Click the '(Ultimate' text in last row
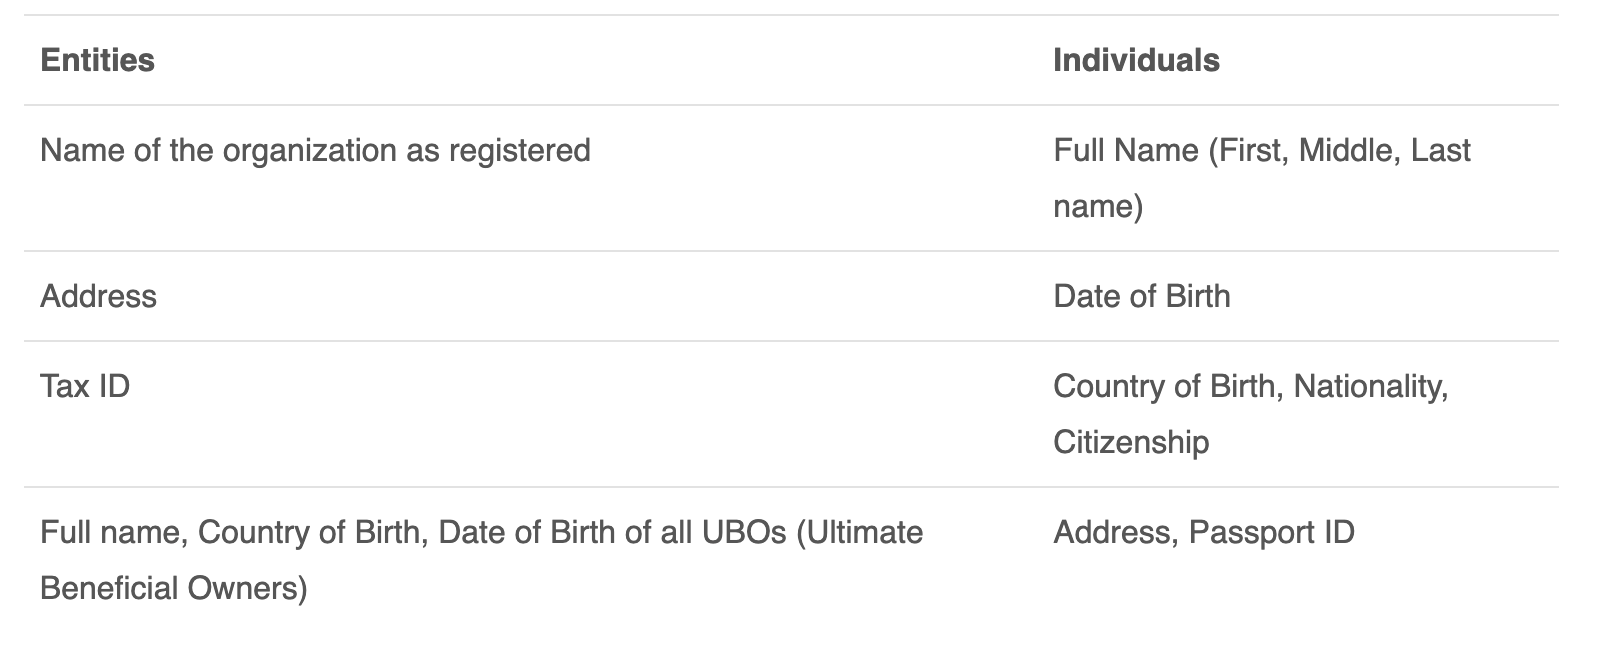This screenshot has width=1612, height=662. 859,532
